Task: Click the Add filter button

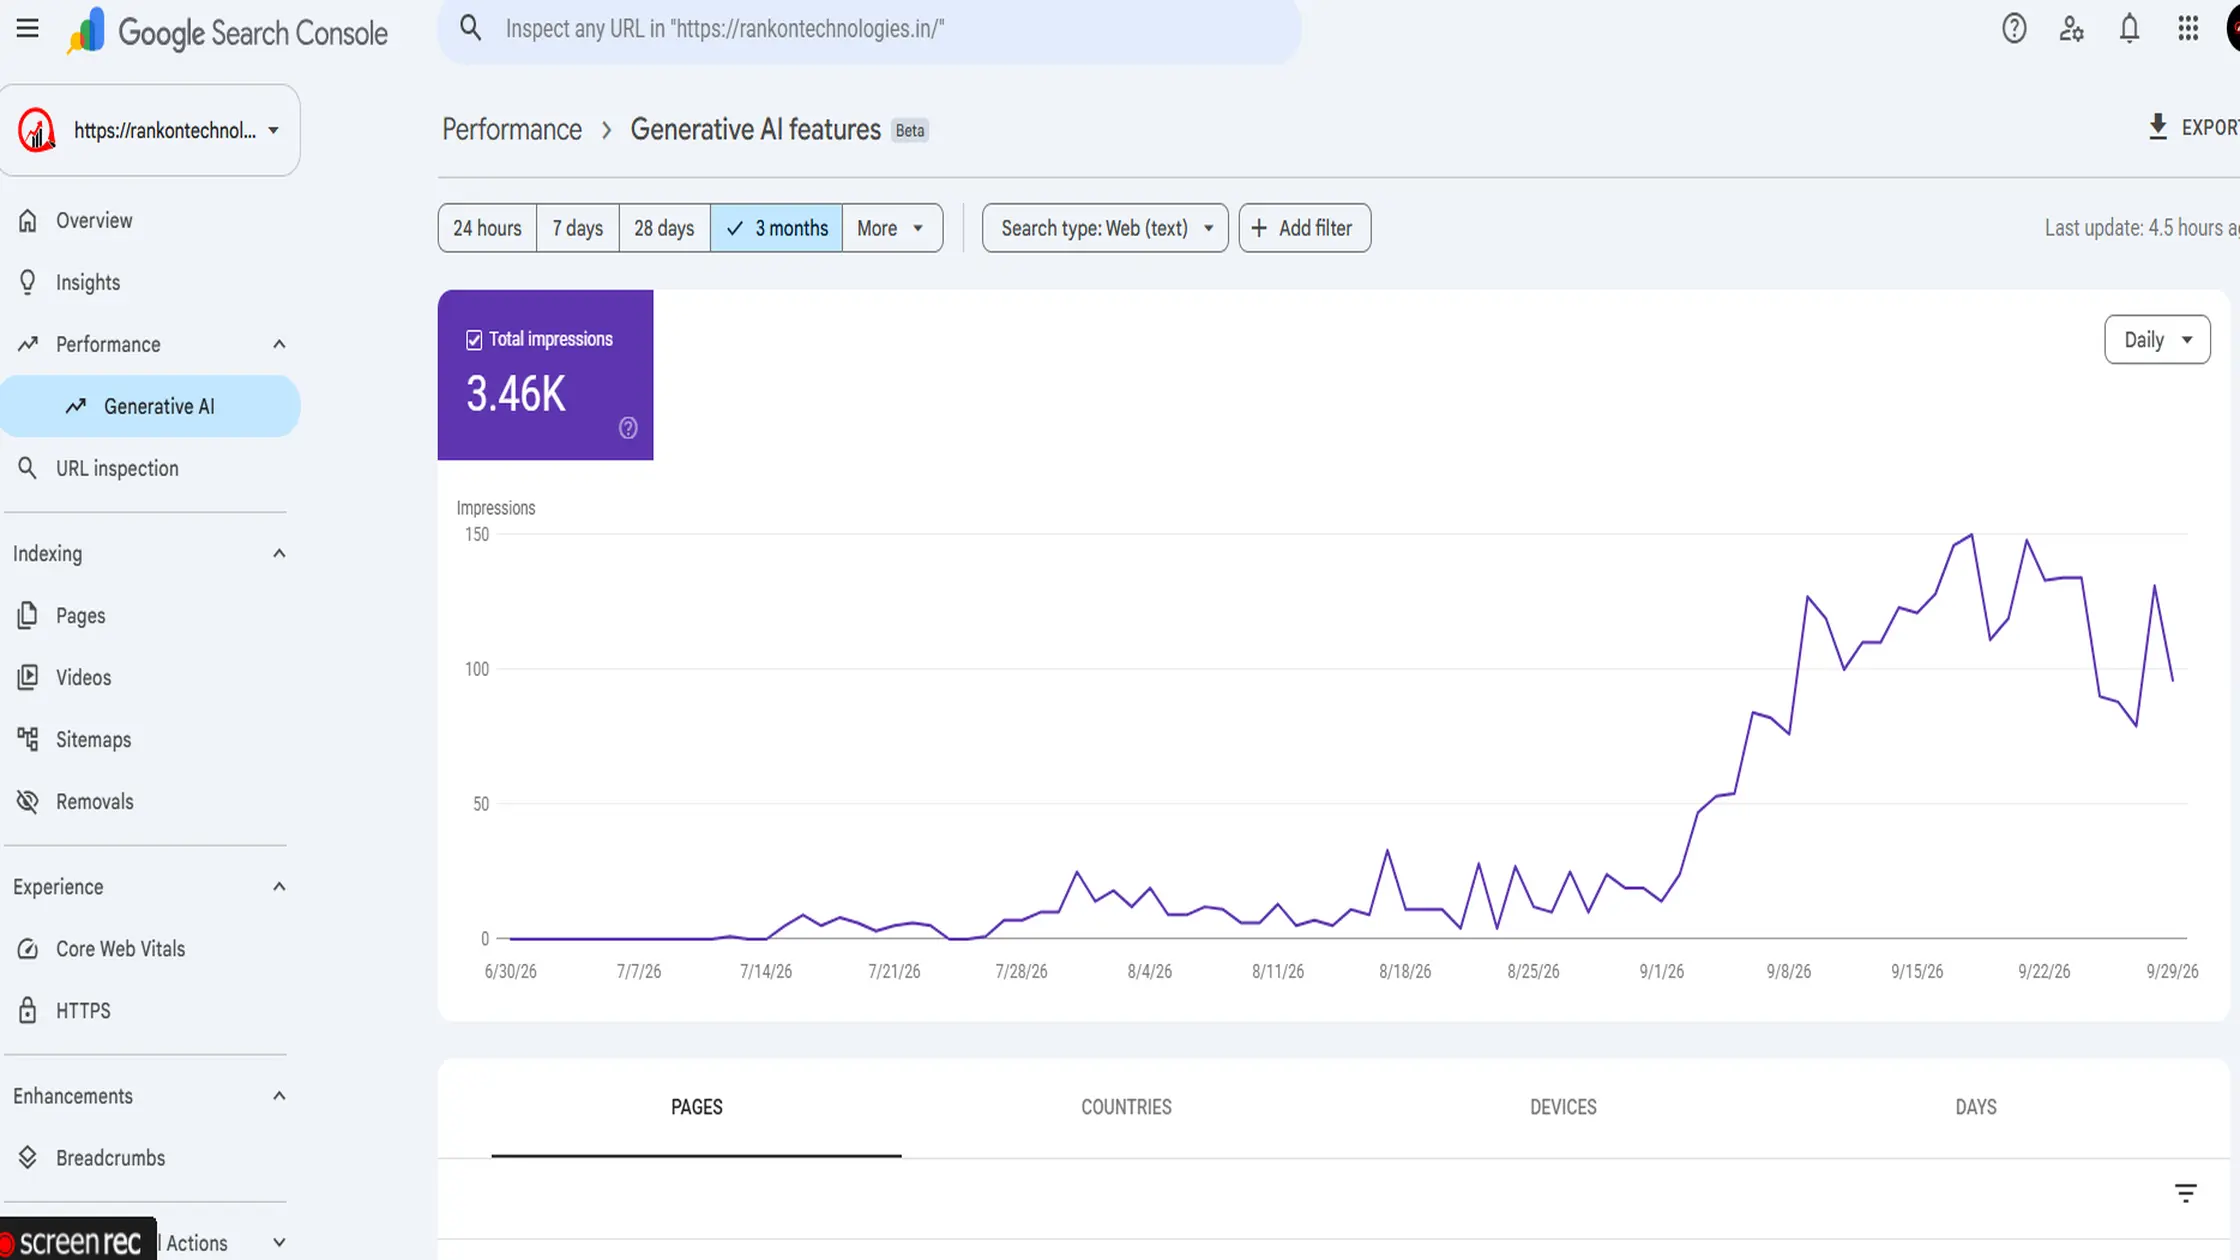Action: [x=1304, y=228]
